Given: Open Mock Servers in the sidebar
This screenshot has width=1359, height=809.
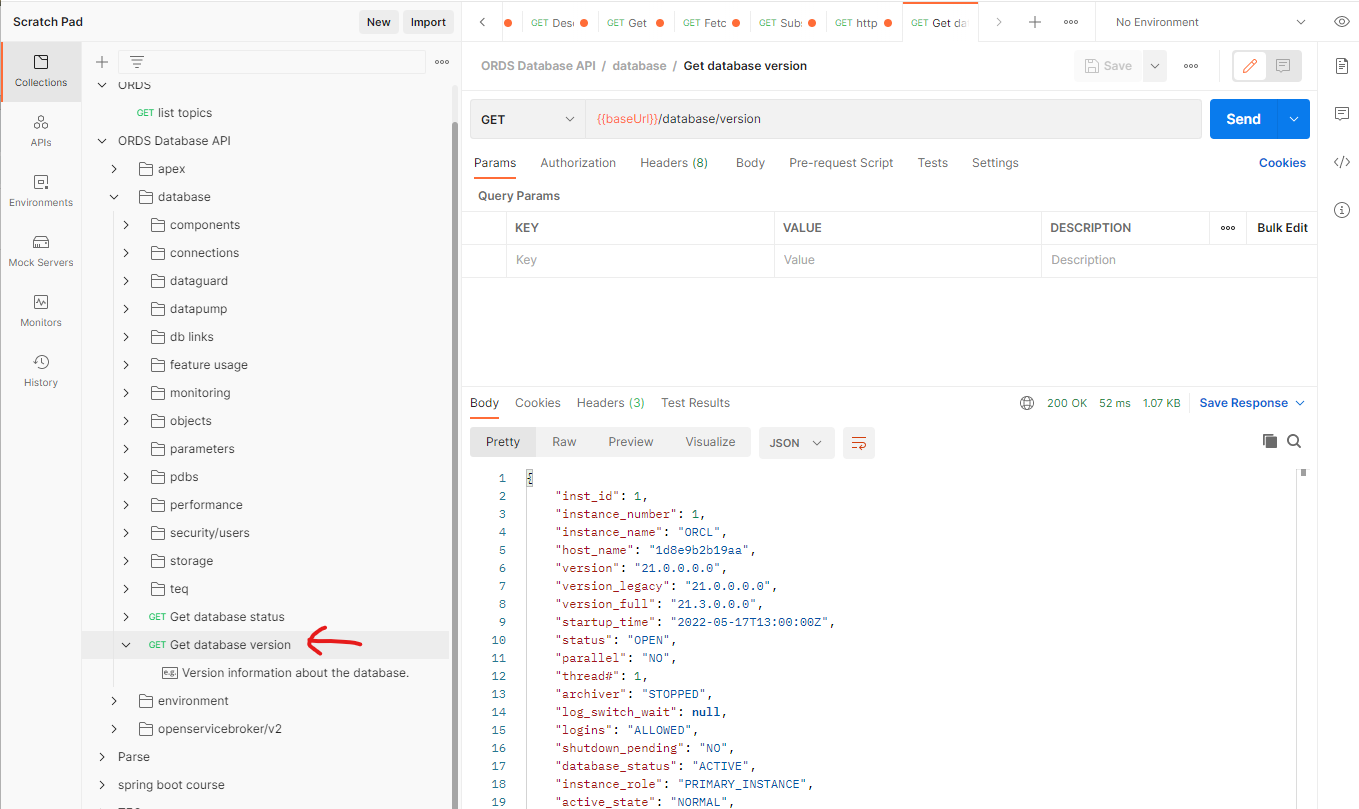Looking at the screenshot, I should pyautogui.click(x=41, y=250).
